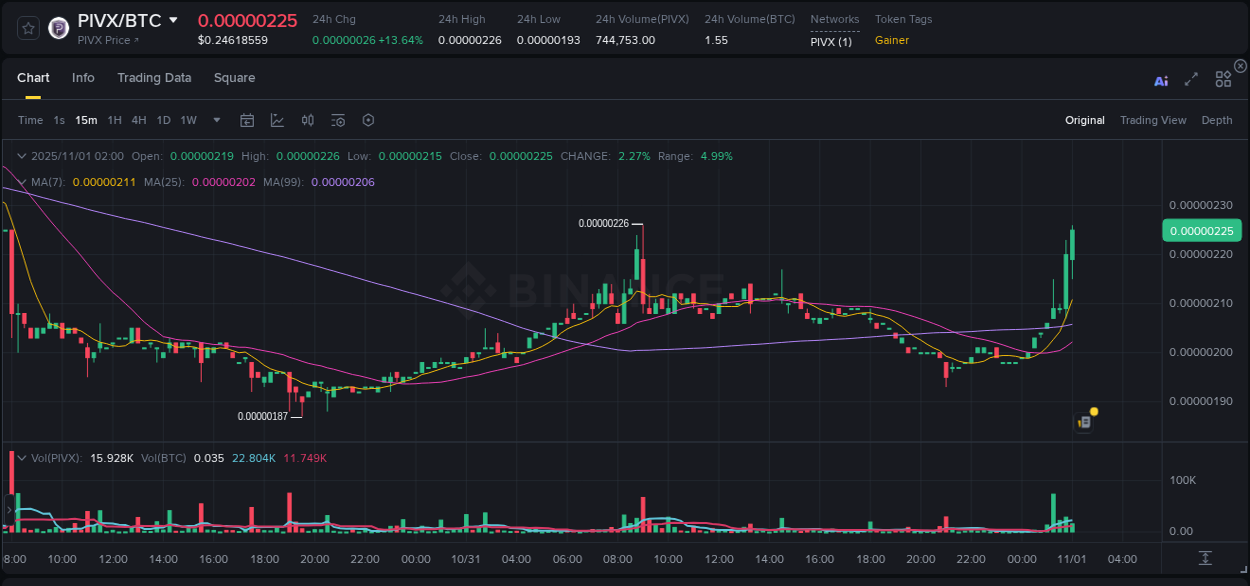The width and height of the screenshot is (1250, 586).
Task: Open chart settings hexagon icon
Action: 368,120
